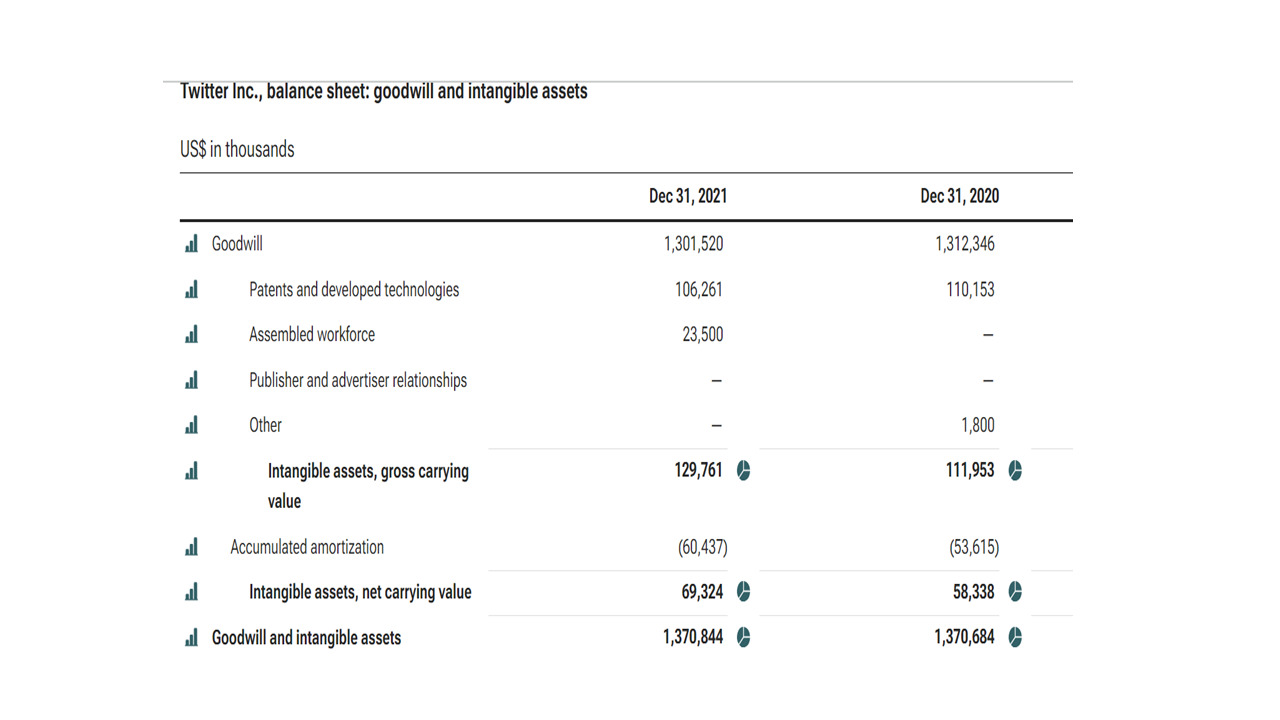Click the Dec 31, 2021 column header
Viewport: 1280px width, 720px height.
click(688, 196)
